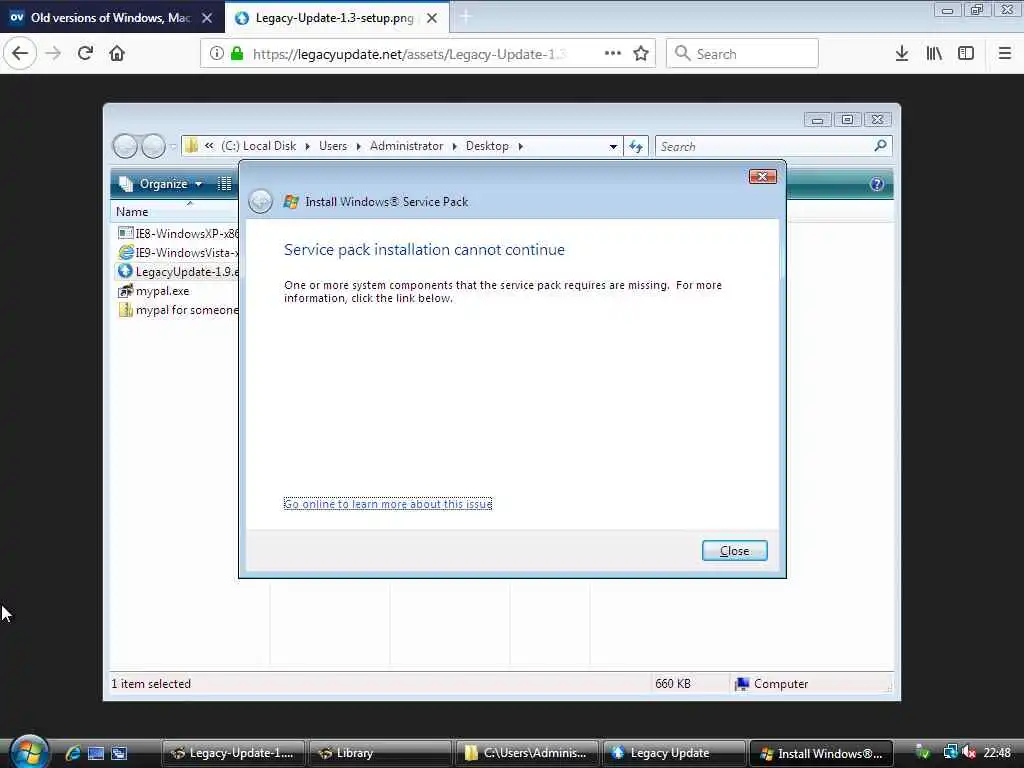
Task: Go to the browser home page
Action: point(117,54)
